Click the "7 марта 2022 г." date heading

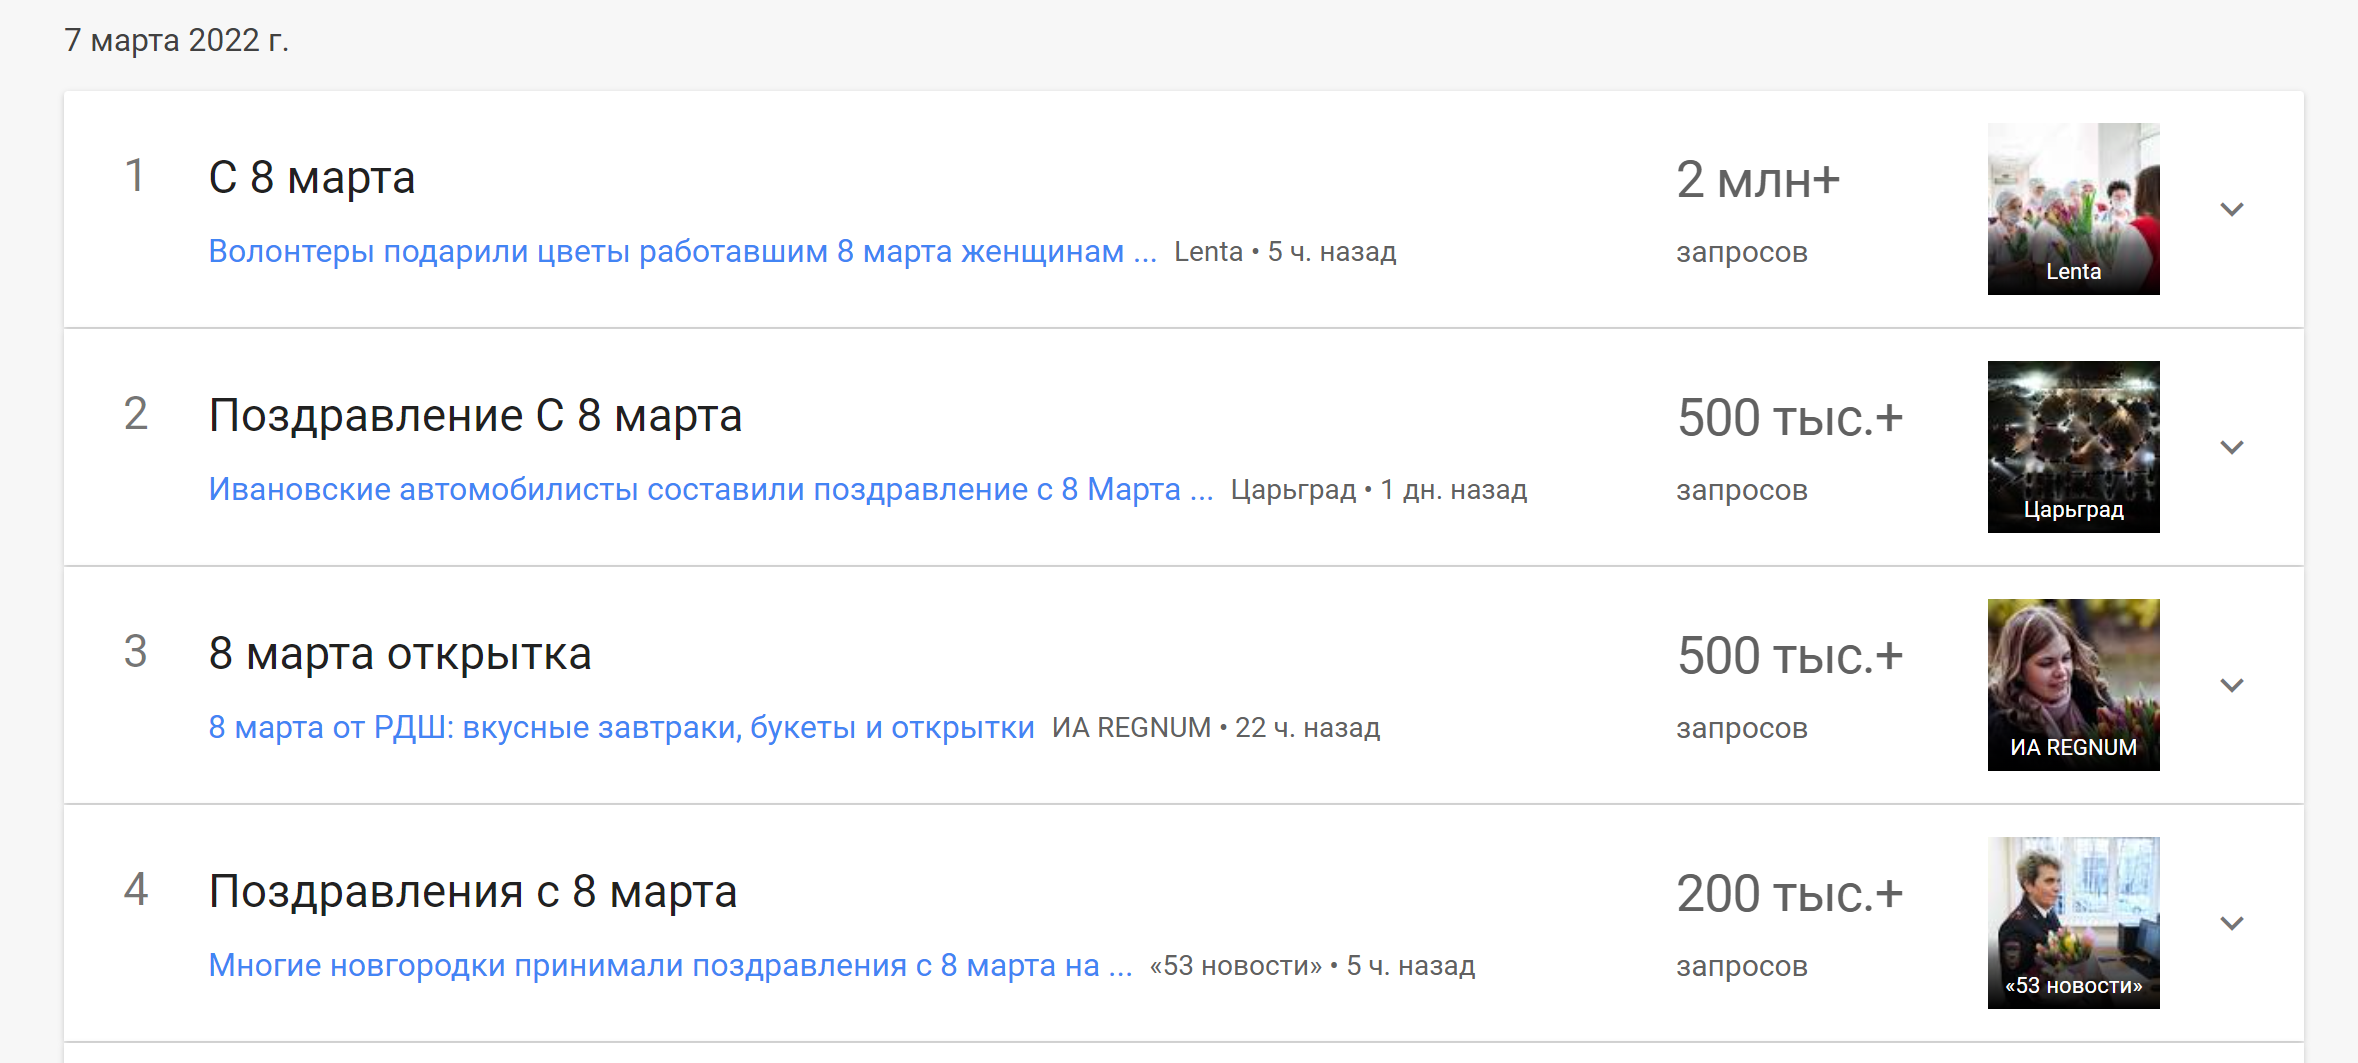pos(176,40)
